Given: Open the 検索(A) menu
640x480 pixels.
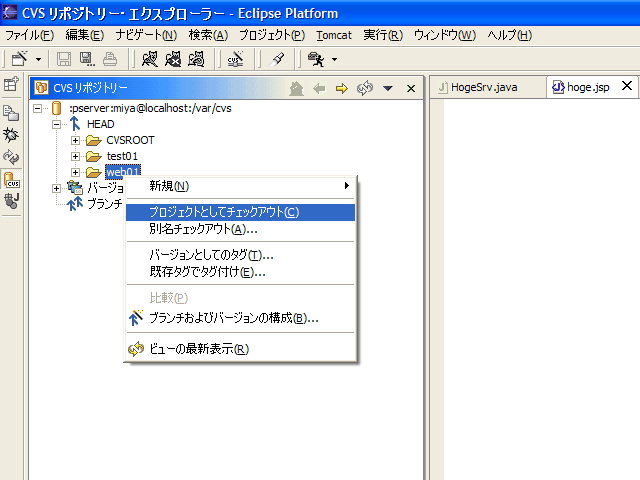Looking at the screenshot, I should (208, 36).
